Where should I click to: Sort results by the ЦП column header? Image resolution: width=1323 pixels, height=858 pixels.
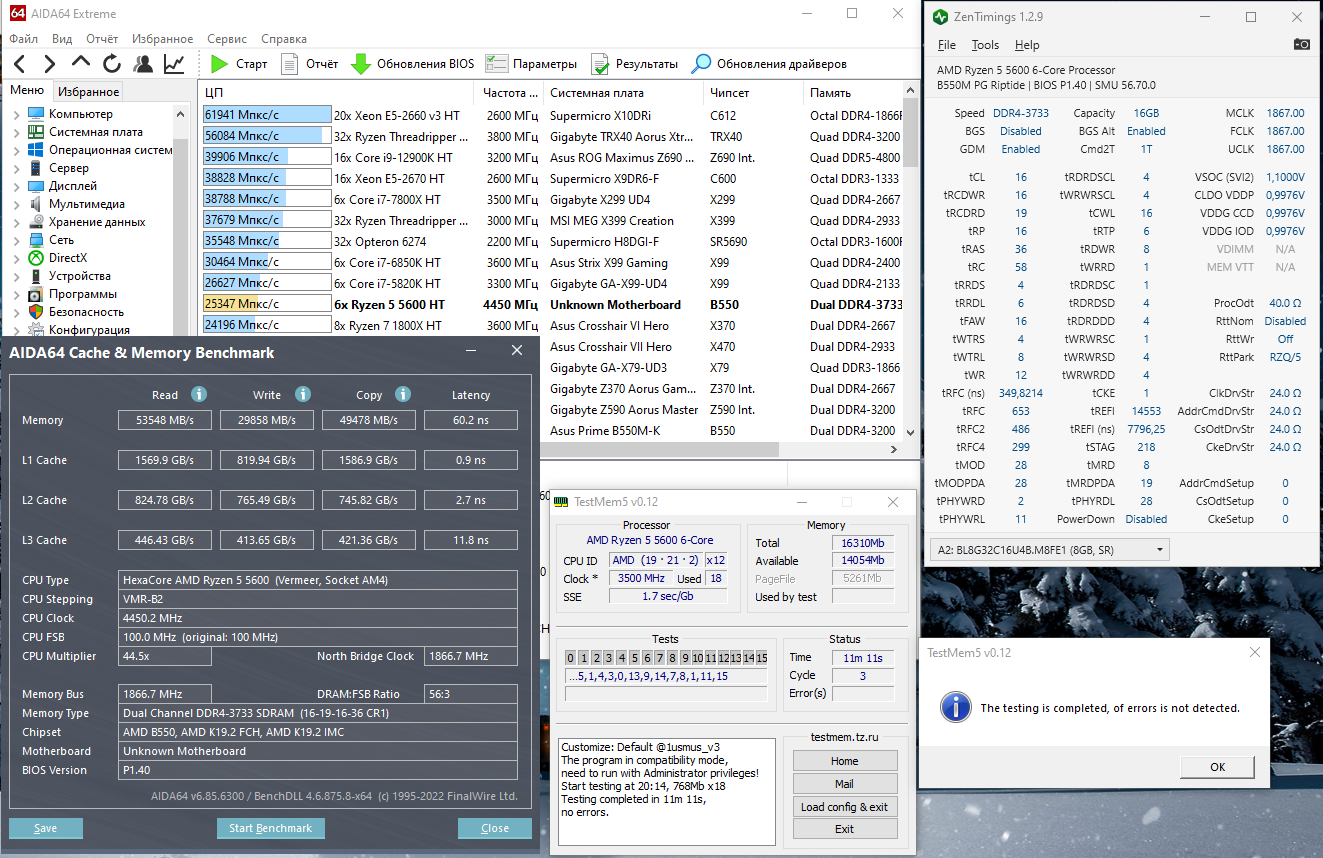[x=338, y=92]
